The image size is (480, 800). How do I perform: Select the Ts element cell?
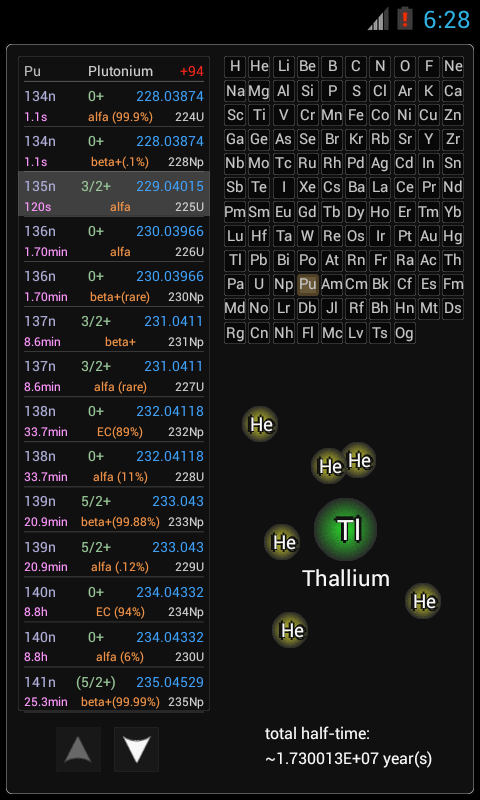pyautogui.click(x=380, y=333)
